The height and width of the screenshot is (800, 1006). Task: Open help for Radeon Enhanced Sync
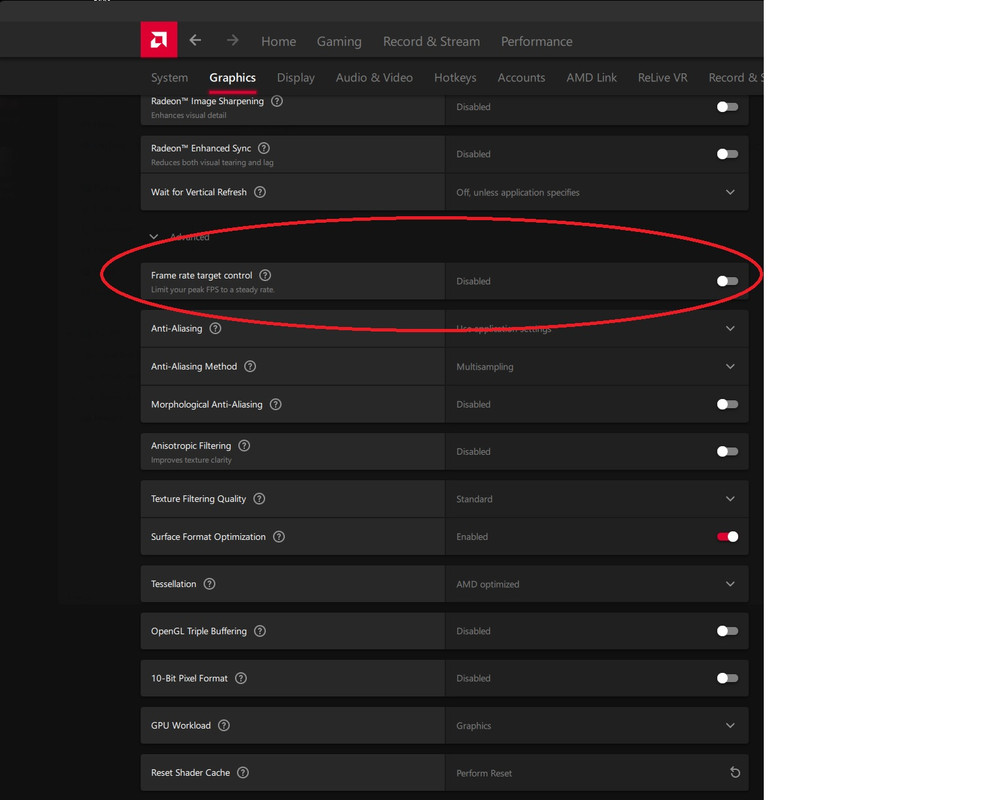point(264,148)
